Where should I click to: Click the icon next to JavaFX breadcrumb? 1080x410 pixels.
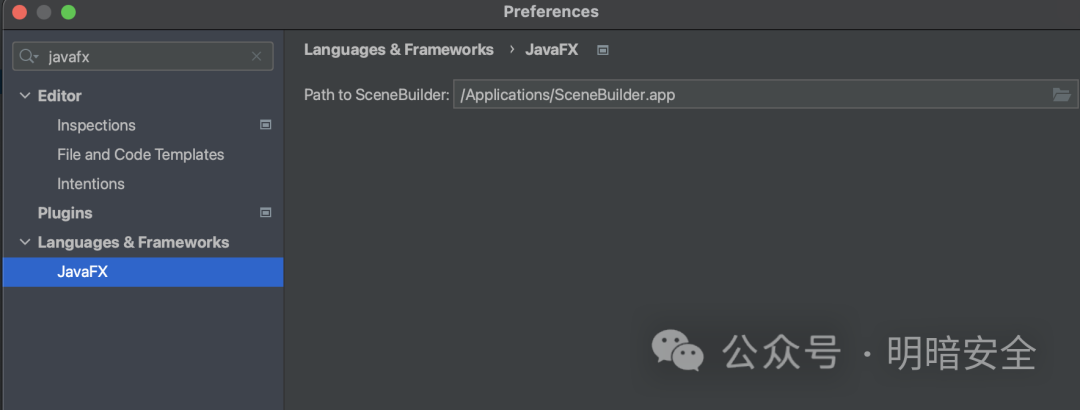602,50
